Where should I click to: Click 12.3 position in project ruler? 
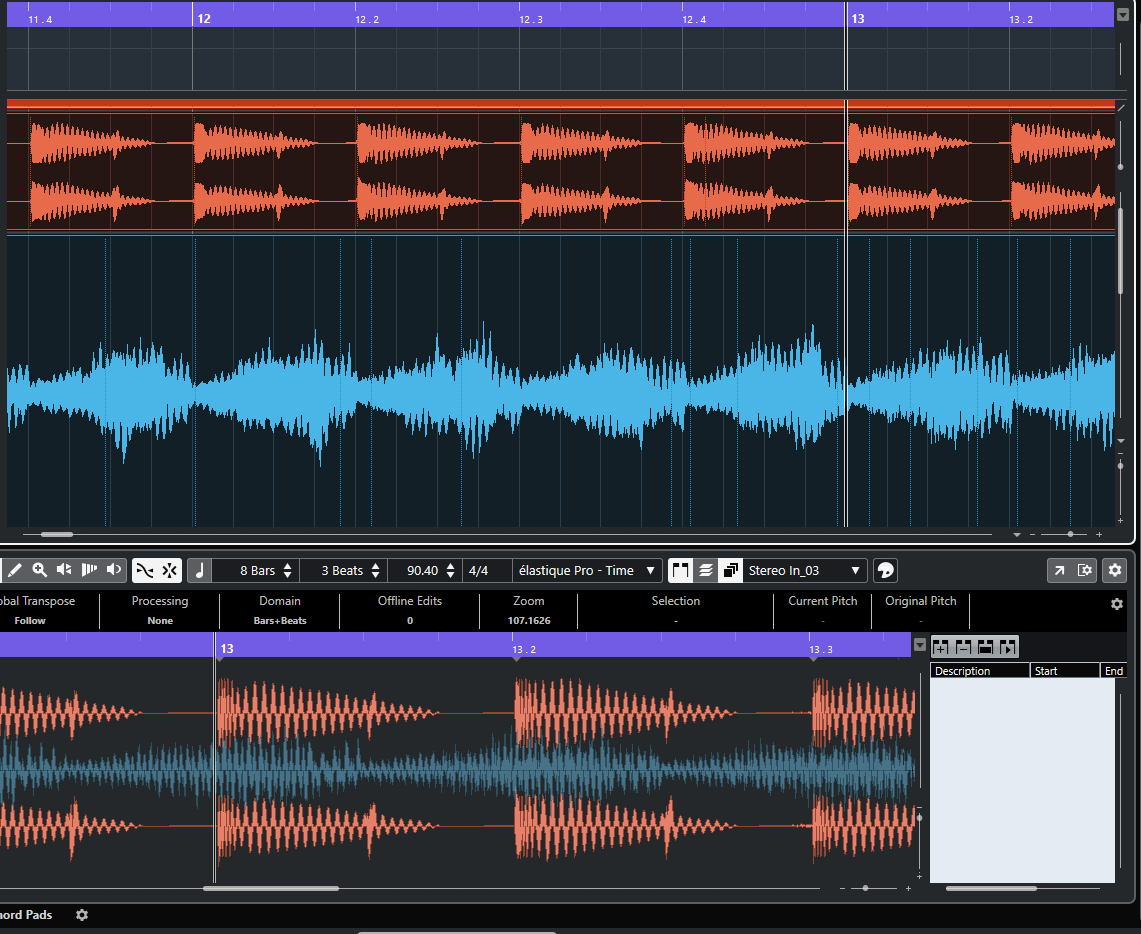[530, 20]
